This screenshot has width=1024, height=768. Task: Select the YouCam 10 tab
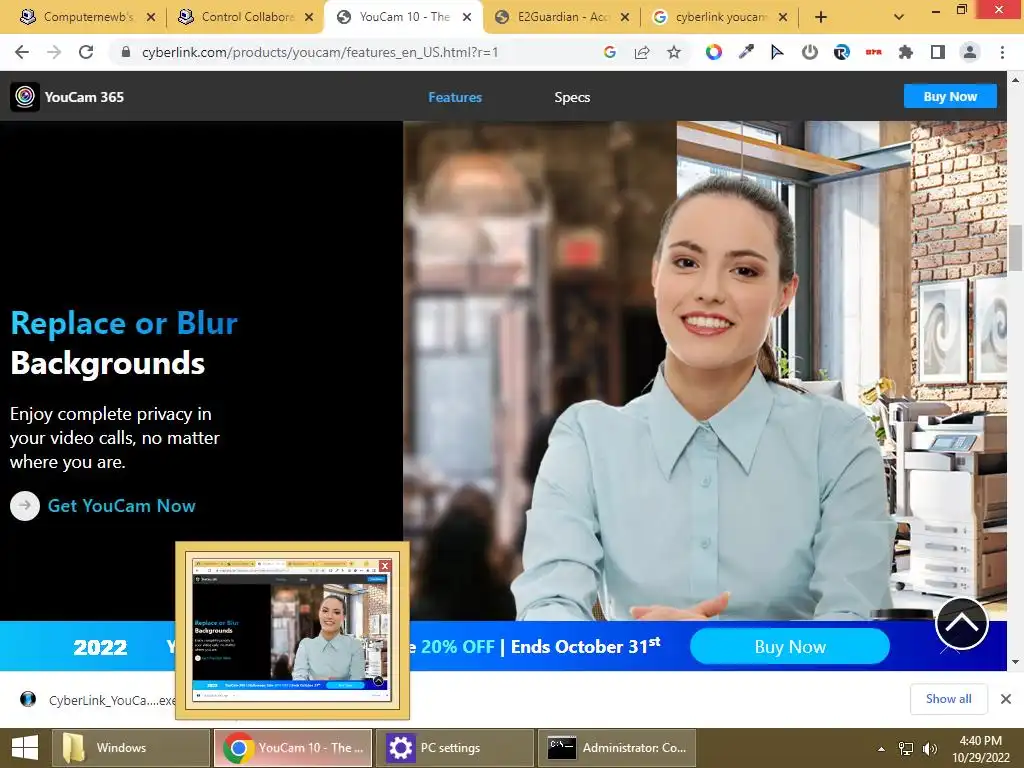402,17
